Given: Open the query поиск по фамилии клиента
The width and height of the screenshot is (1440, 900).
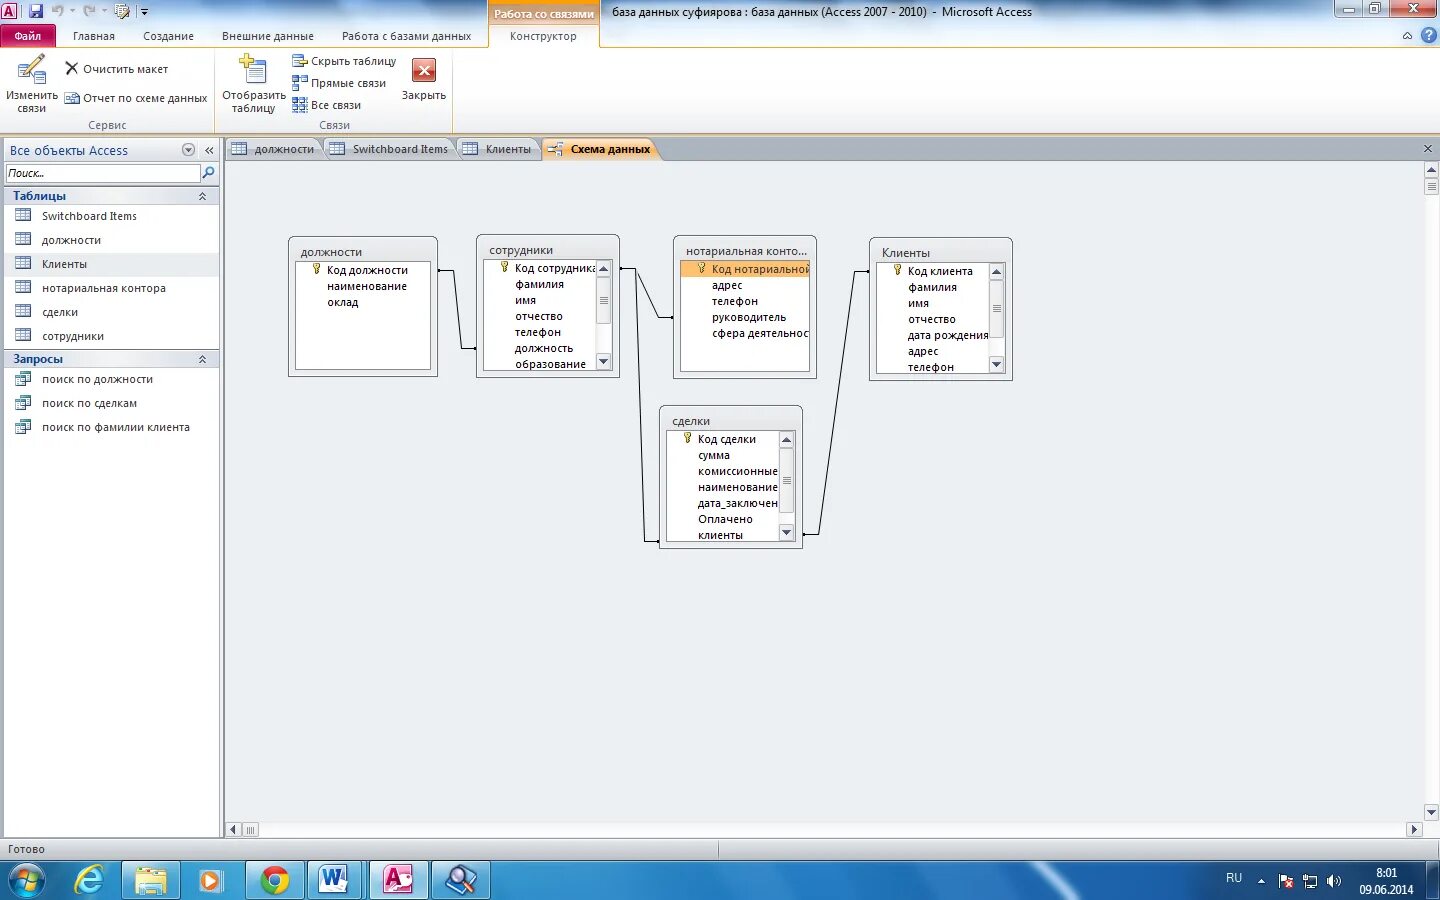Looking at the screenshot, I should (x=111, y=427).
